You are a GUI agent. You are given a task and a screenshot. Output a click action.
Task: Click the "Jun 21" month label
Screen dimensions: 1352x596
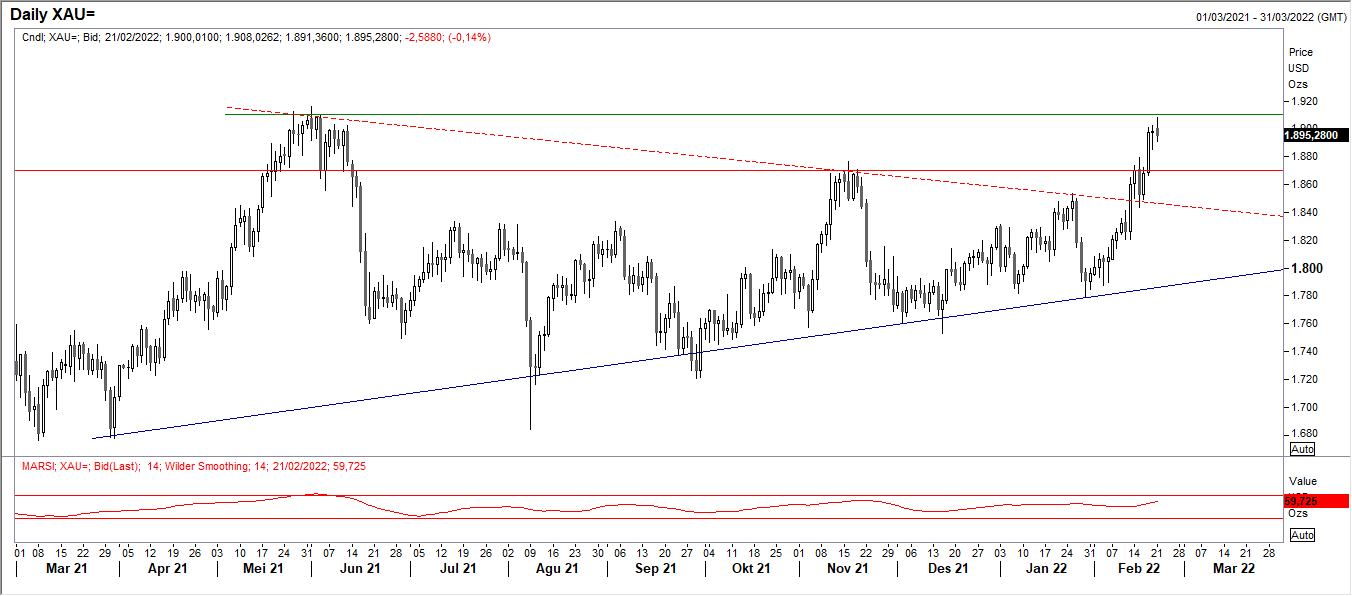point(360,569)
